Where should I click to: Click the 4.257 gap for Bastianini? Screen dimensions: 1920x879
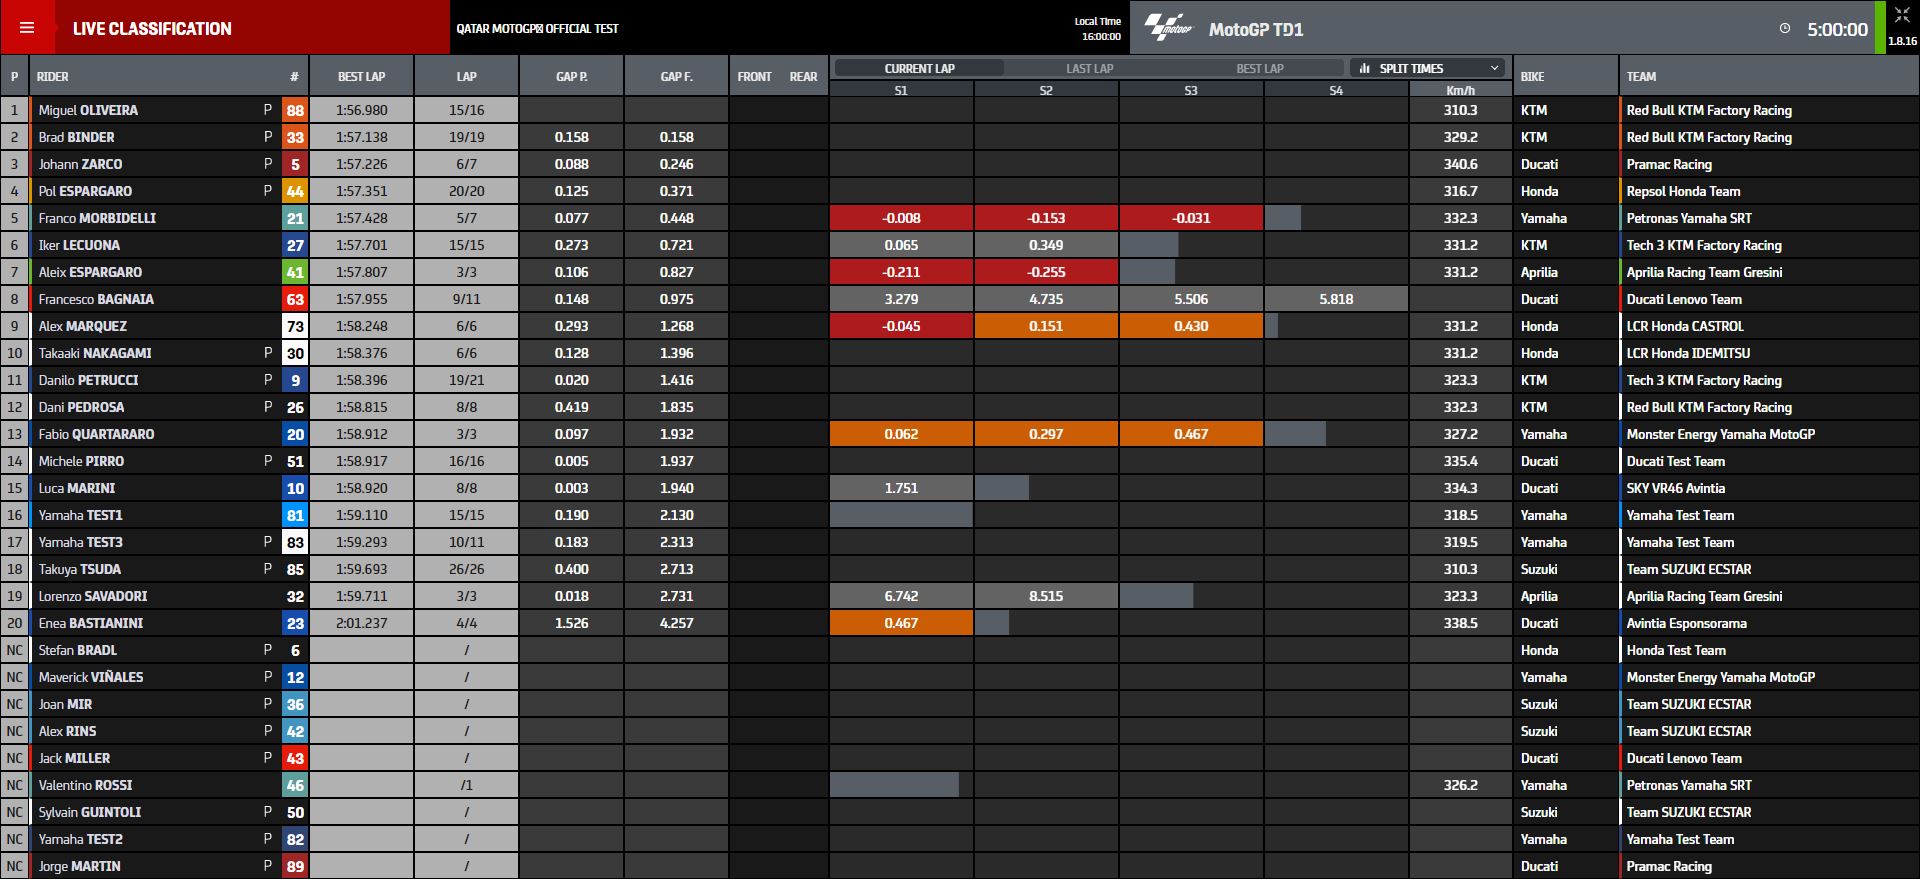click(676, 623)
